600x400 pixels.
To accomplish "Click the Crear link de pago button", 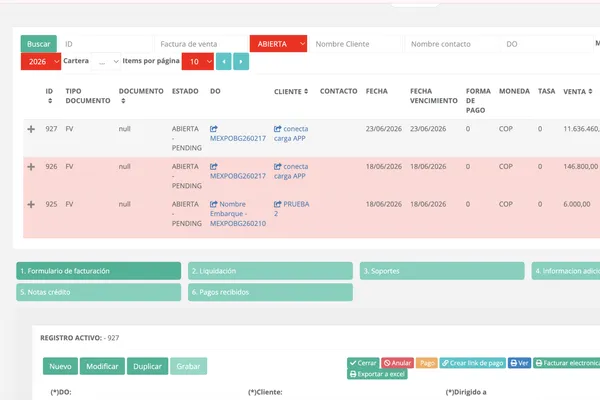I will click(x=473, y=363).
